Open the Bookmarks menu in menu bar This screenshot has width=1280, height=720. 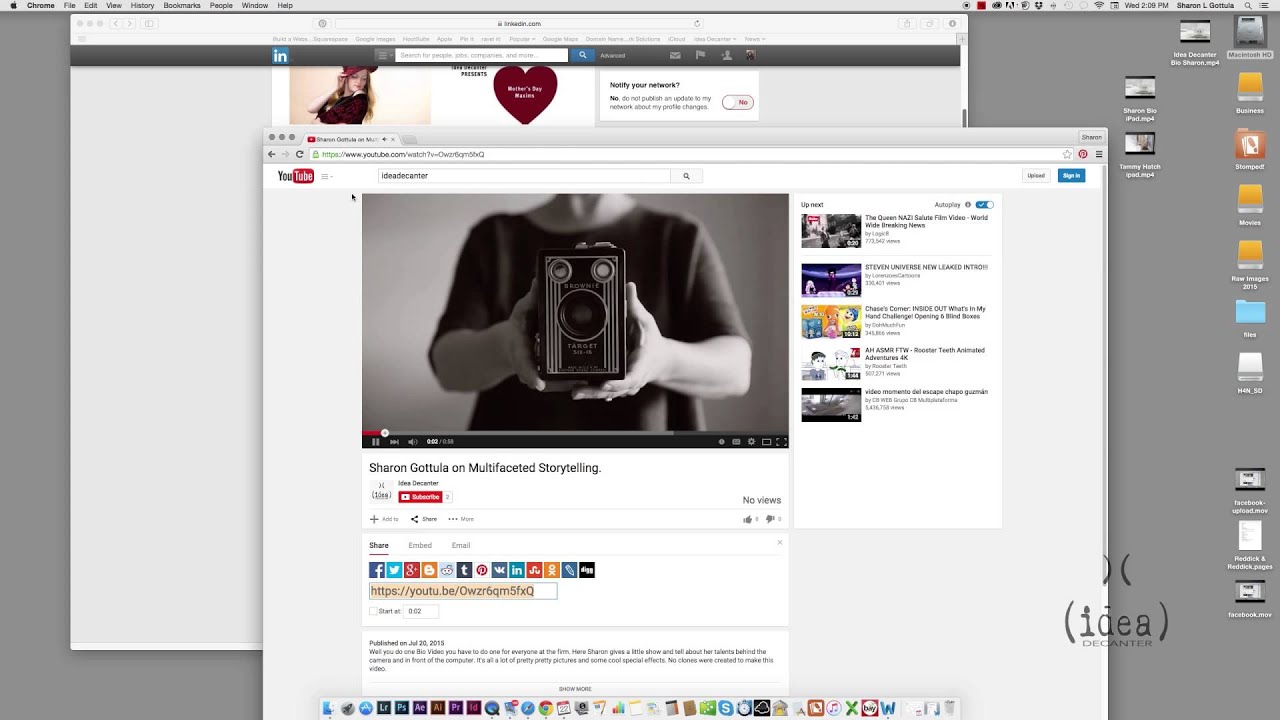[182, 6]
